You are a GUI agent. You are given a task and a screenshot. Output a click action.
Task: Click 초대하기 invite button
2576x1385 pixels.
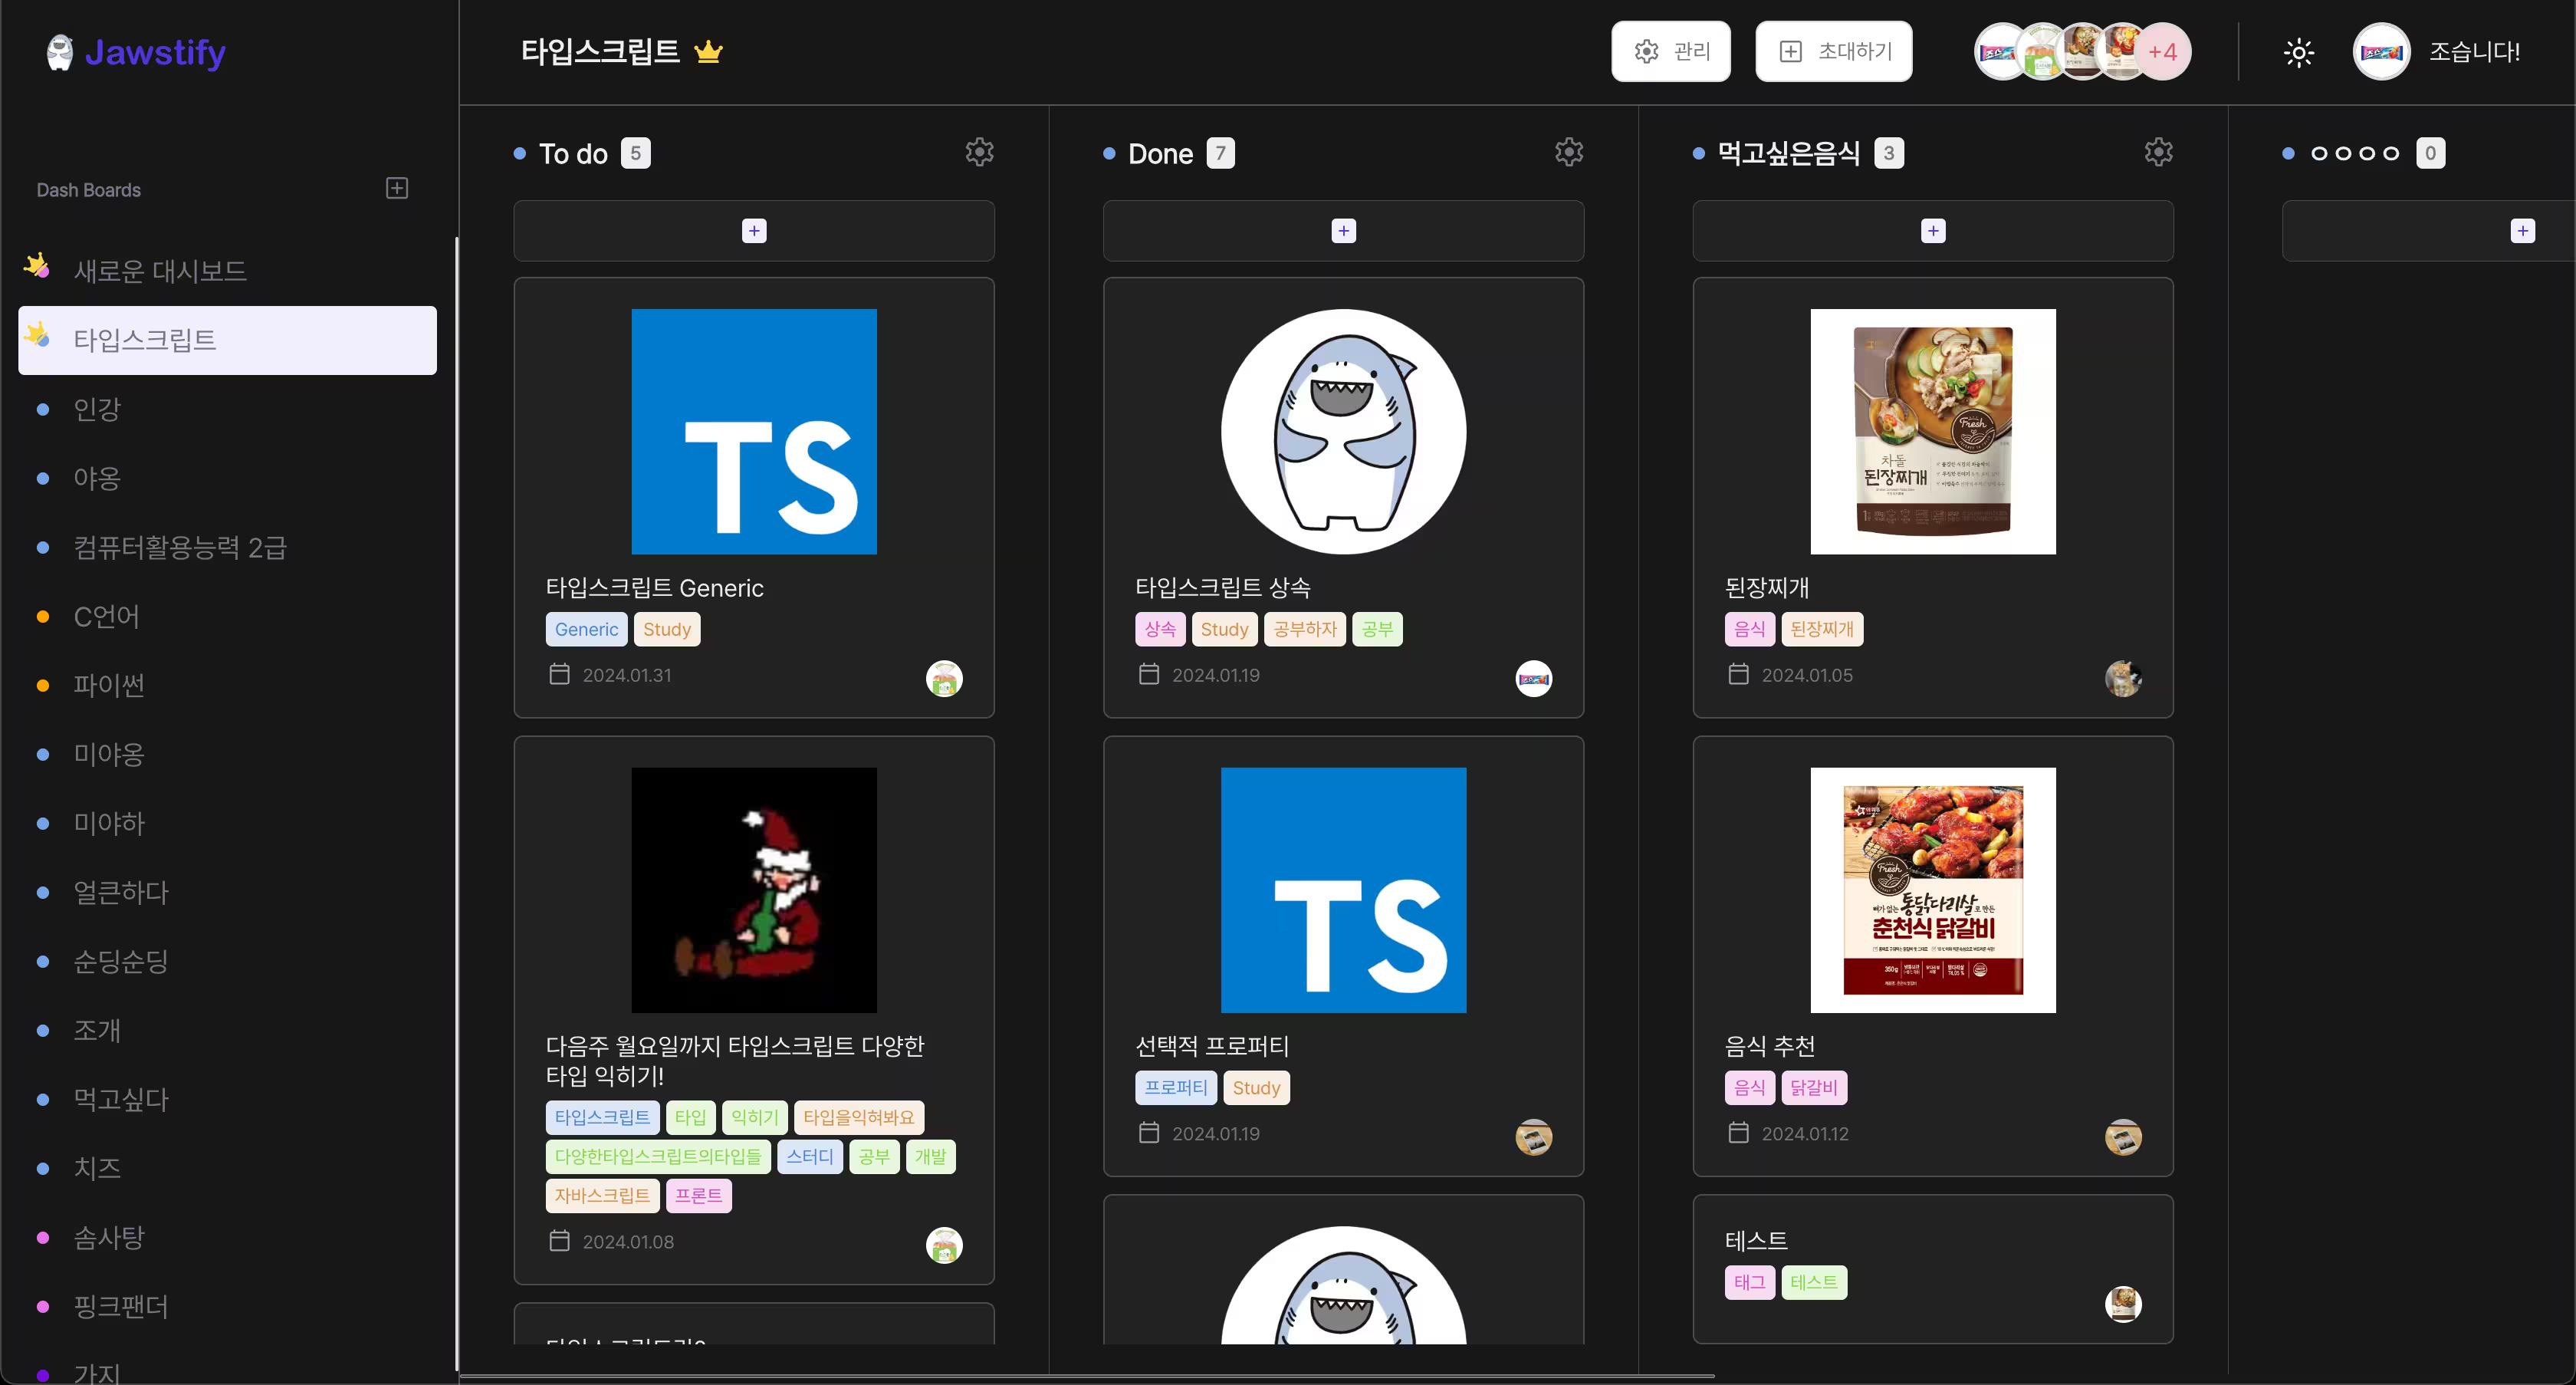coord(1834,51)
